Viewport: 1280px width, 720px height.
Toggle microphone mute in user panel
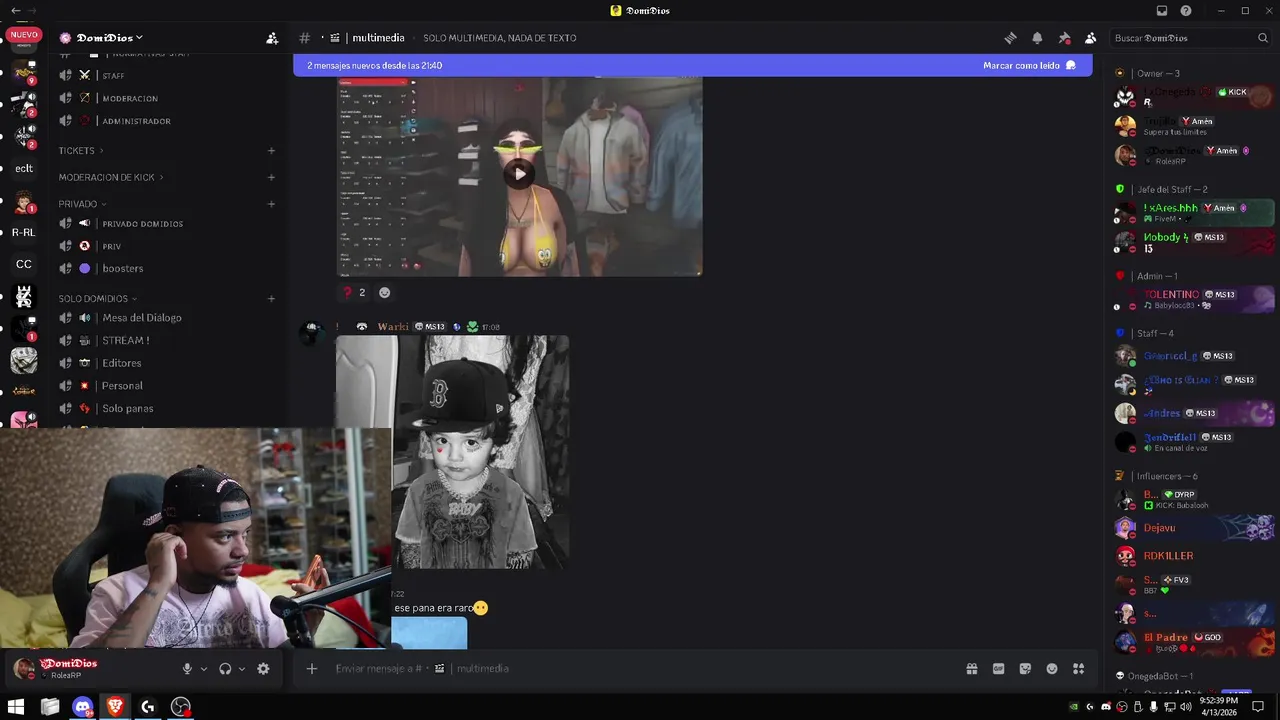coord(187,669)
